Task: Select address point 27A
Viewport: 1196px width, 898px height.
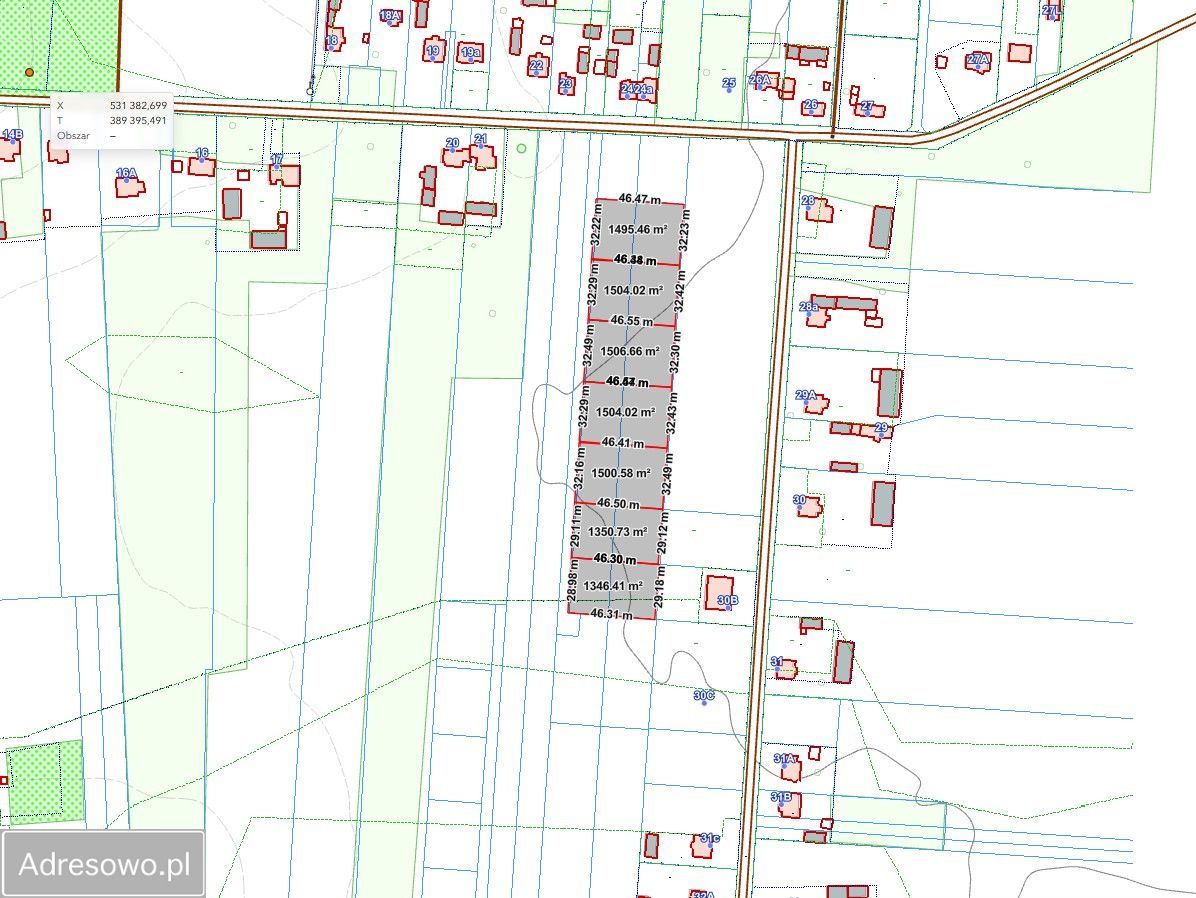Action: [x=977, y=61]
